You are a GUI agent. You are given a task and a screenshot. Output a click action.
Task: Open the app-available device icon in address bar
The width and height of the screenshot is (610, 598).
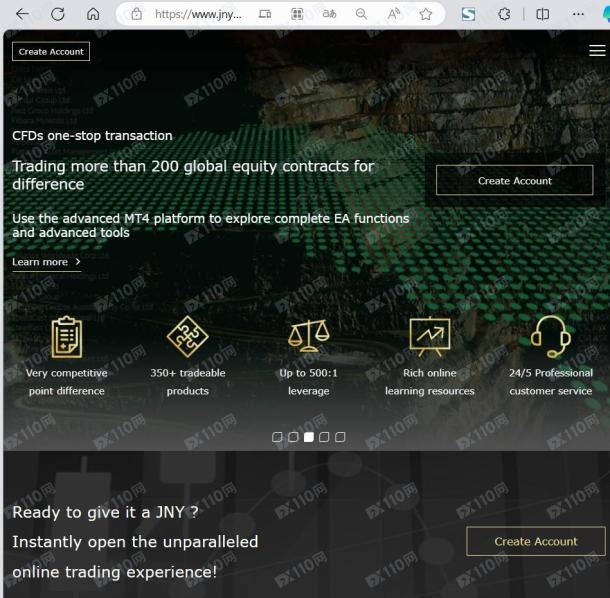click(265, 14)
